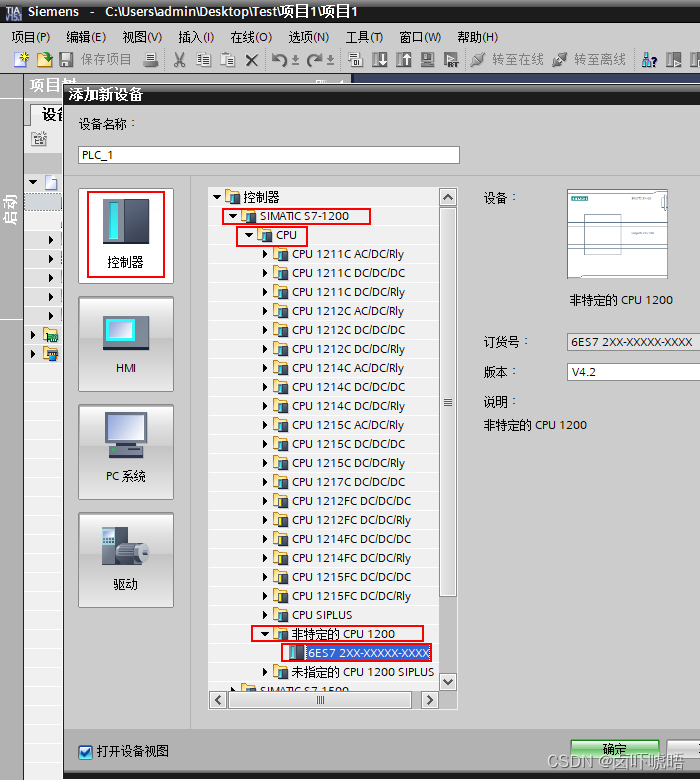Click the Start runtime RT icon
This screenshot has width=700, height=780.
(451, 60)
